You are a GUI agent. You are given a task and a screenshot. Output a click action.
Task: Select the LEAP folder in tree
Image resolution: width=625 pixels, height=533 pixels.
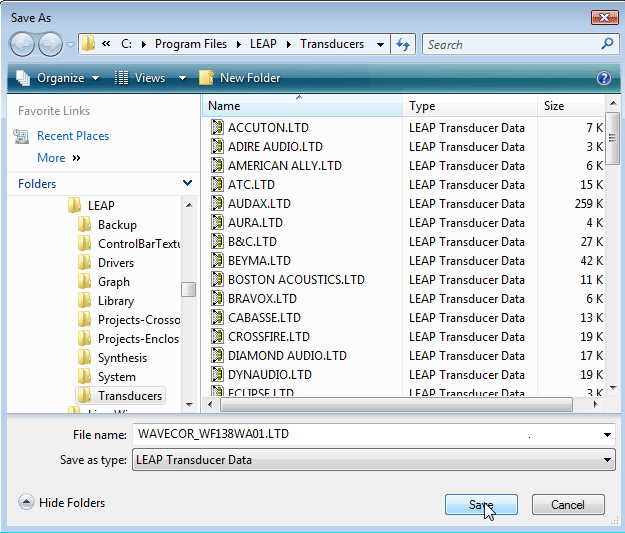91,206
